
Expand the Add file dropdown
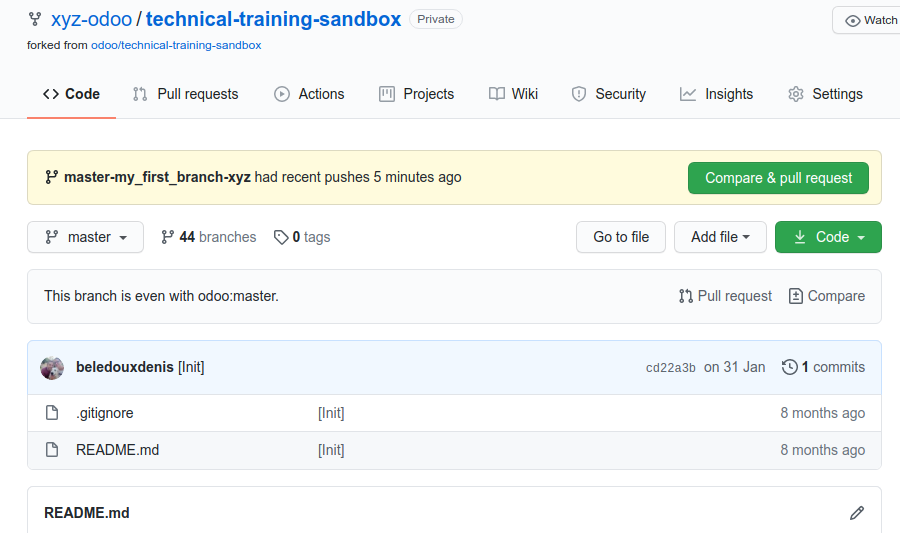720,237
